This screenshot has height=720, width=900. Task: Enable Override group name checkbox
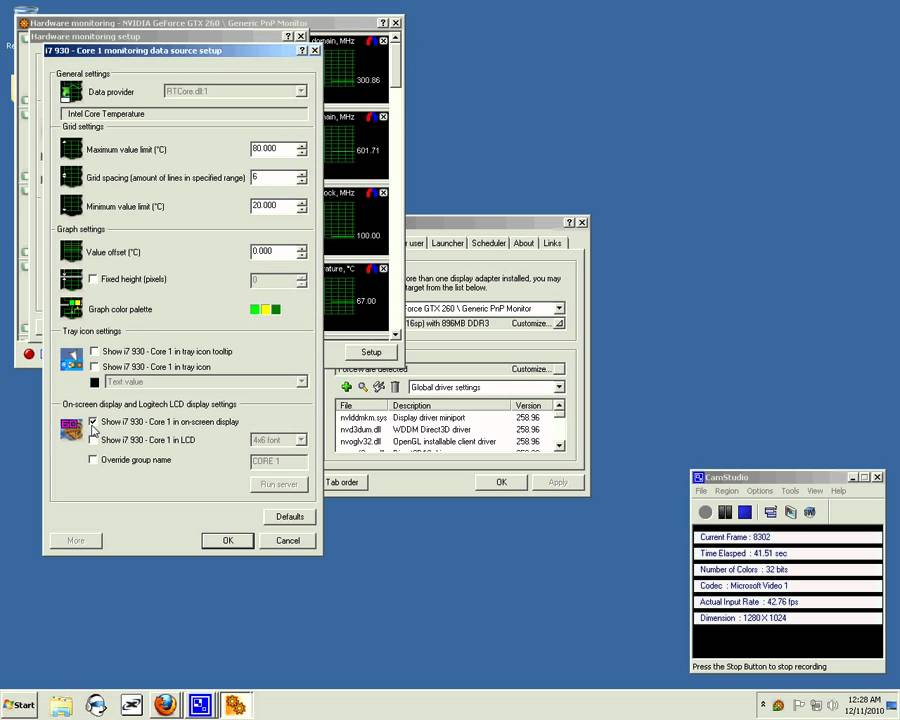click(x=93, y=459)
